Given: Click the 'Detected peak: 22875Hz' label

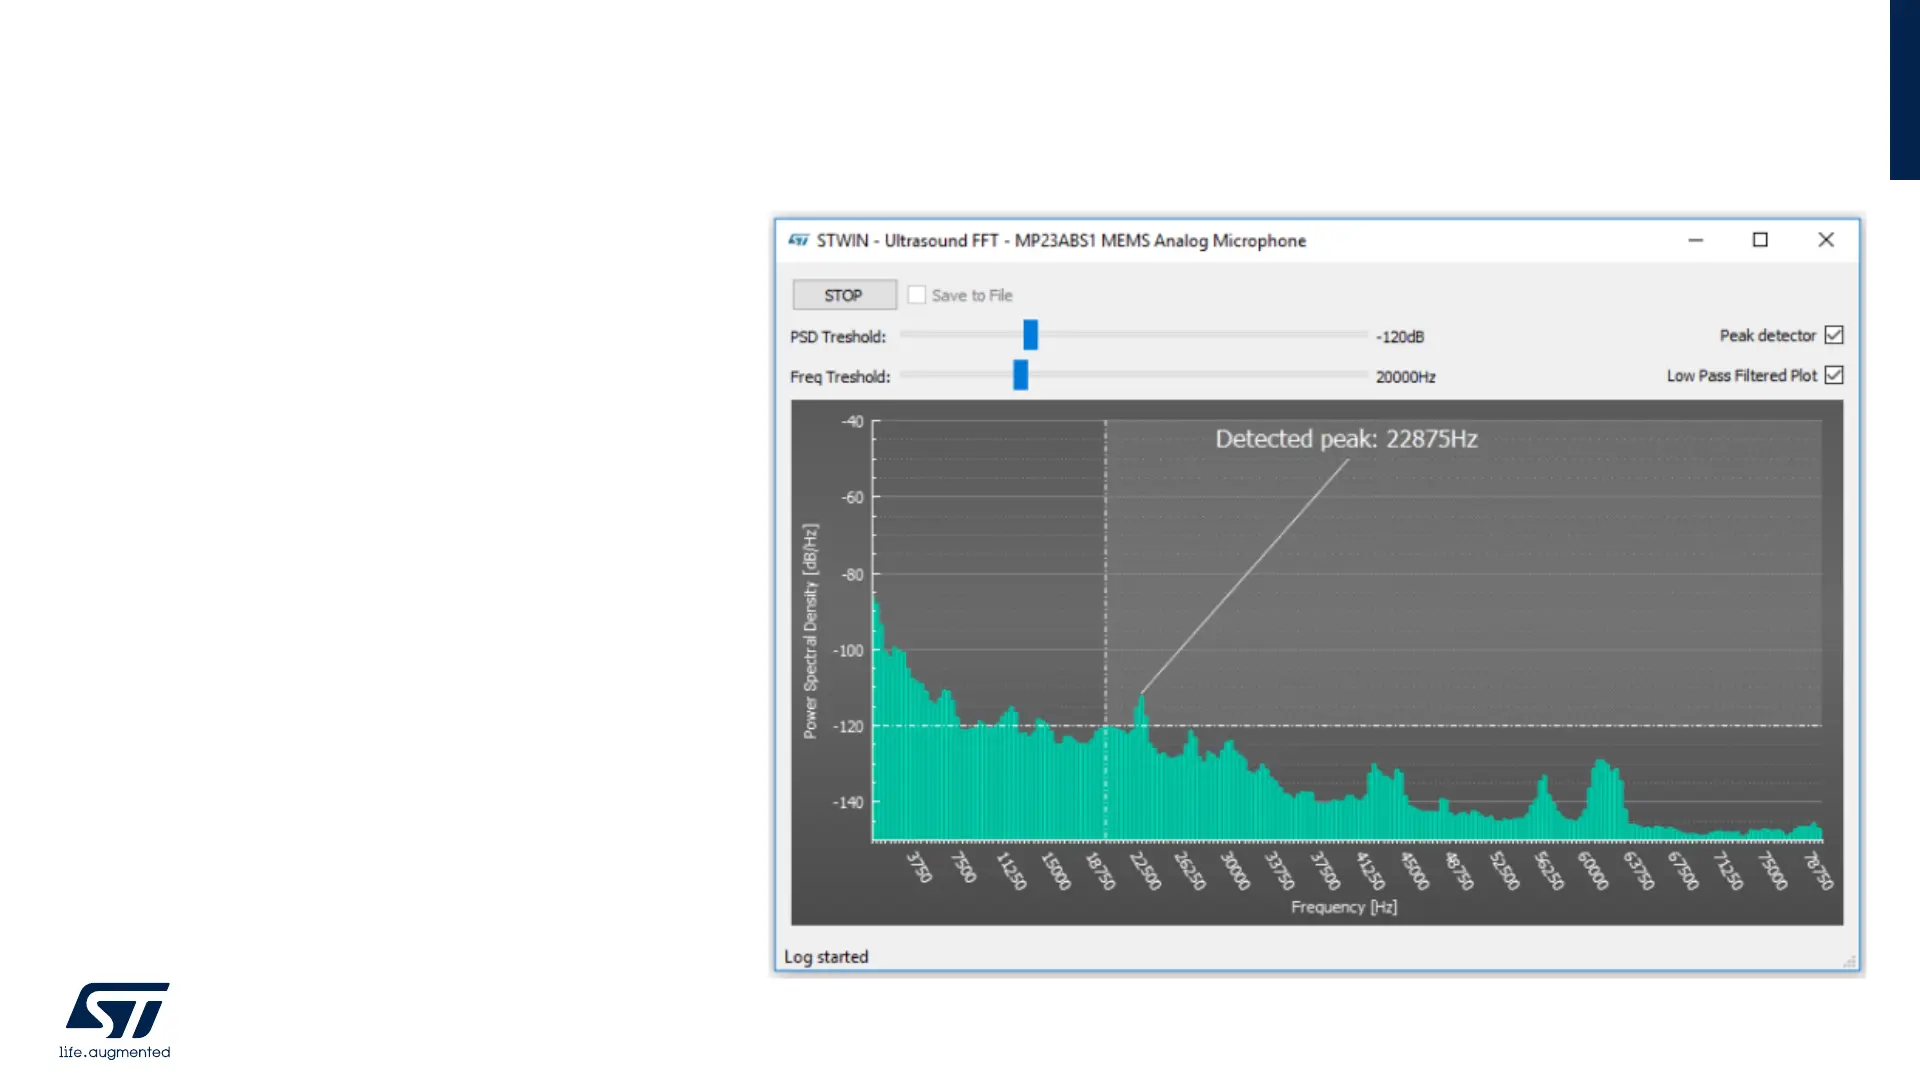Looking at the screenshot, I should pos(1346,439).
